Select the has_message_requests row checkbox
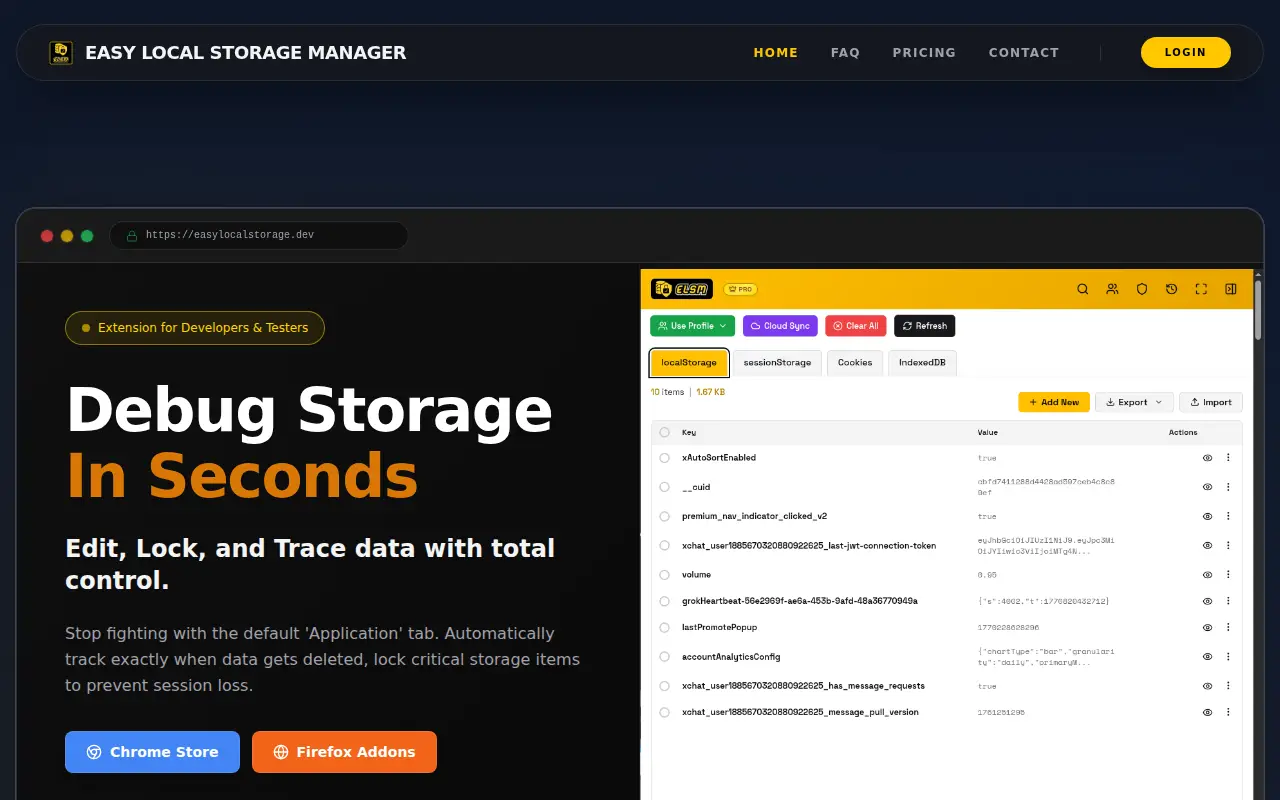The height and width of the screenshot is (800, 1280). pos(664,686)
